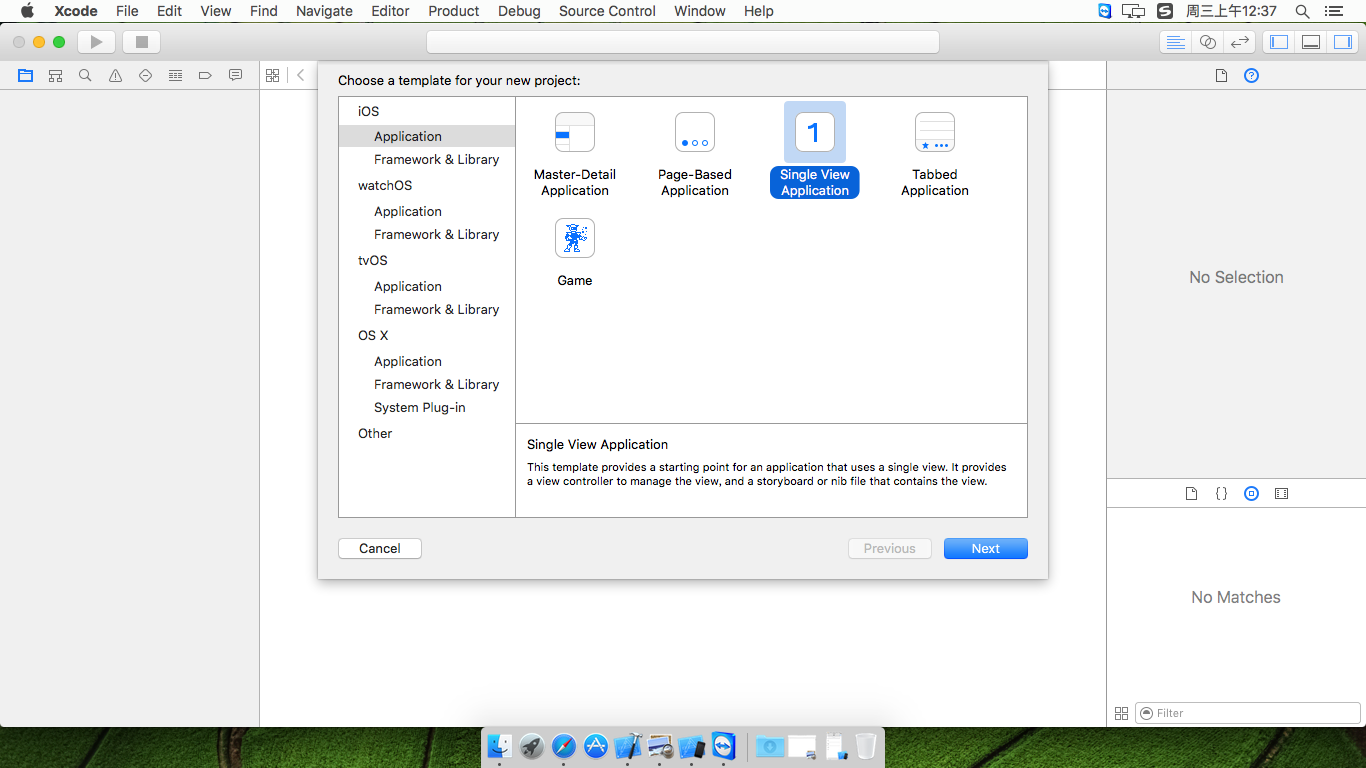The image size is (1366, 768).
Task: Toggle the Utilities pane visibility
Action: click(x=1342, y=42)
